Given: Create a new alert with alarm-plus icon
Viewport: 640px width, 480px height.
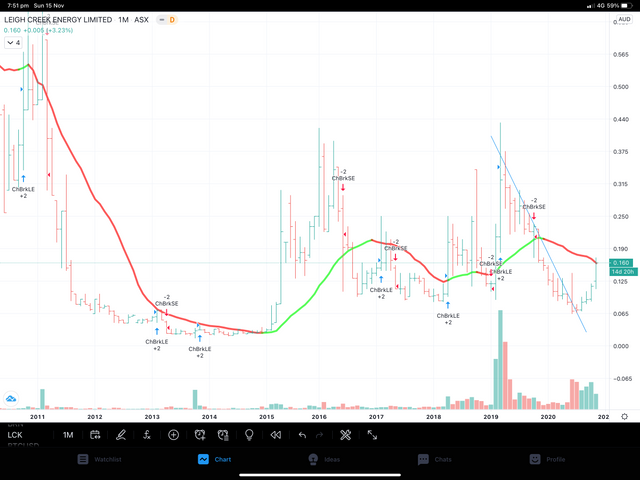Looking at the screenshot, I should point(200,435).
